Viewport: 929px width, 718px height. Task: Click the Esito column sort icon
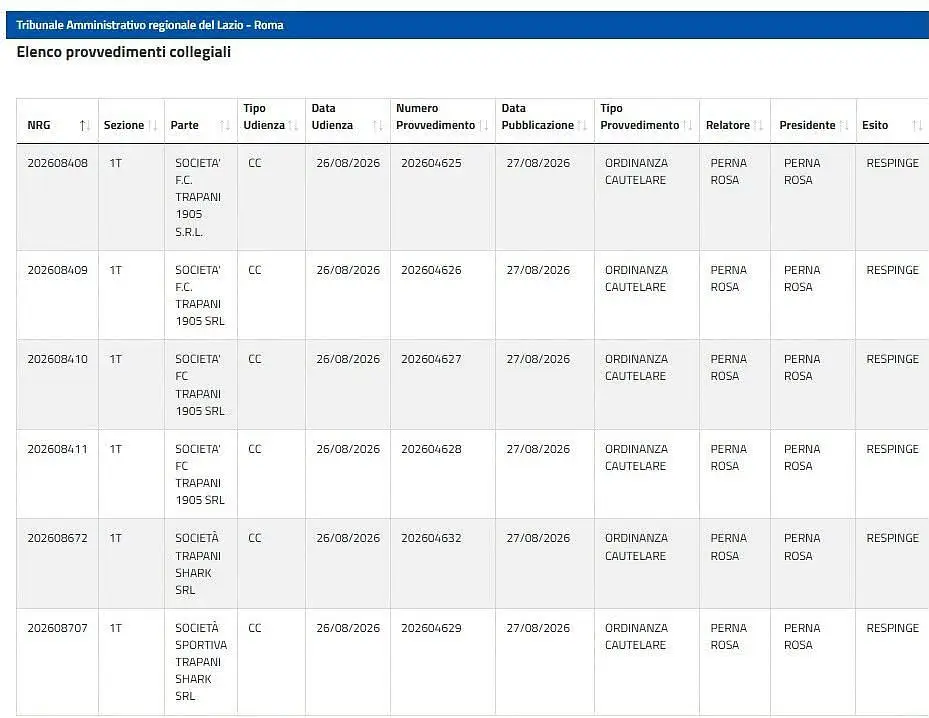(917, 125)
